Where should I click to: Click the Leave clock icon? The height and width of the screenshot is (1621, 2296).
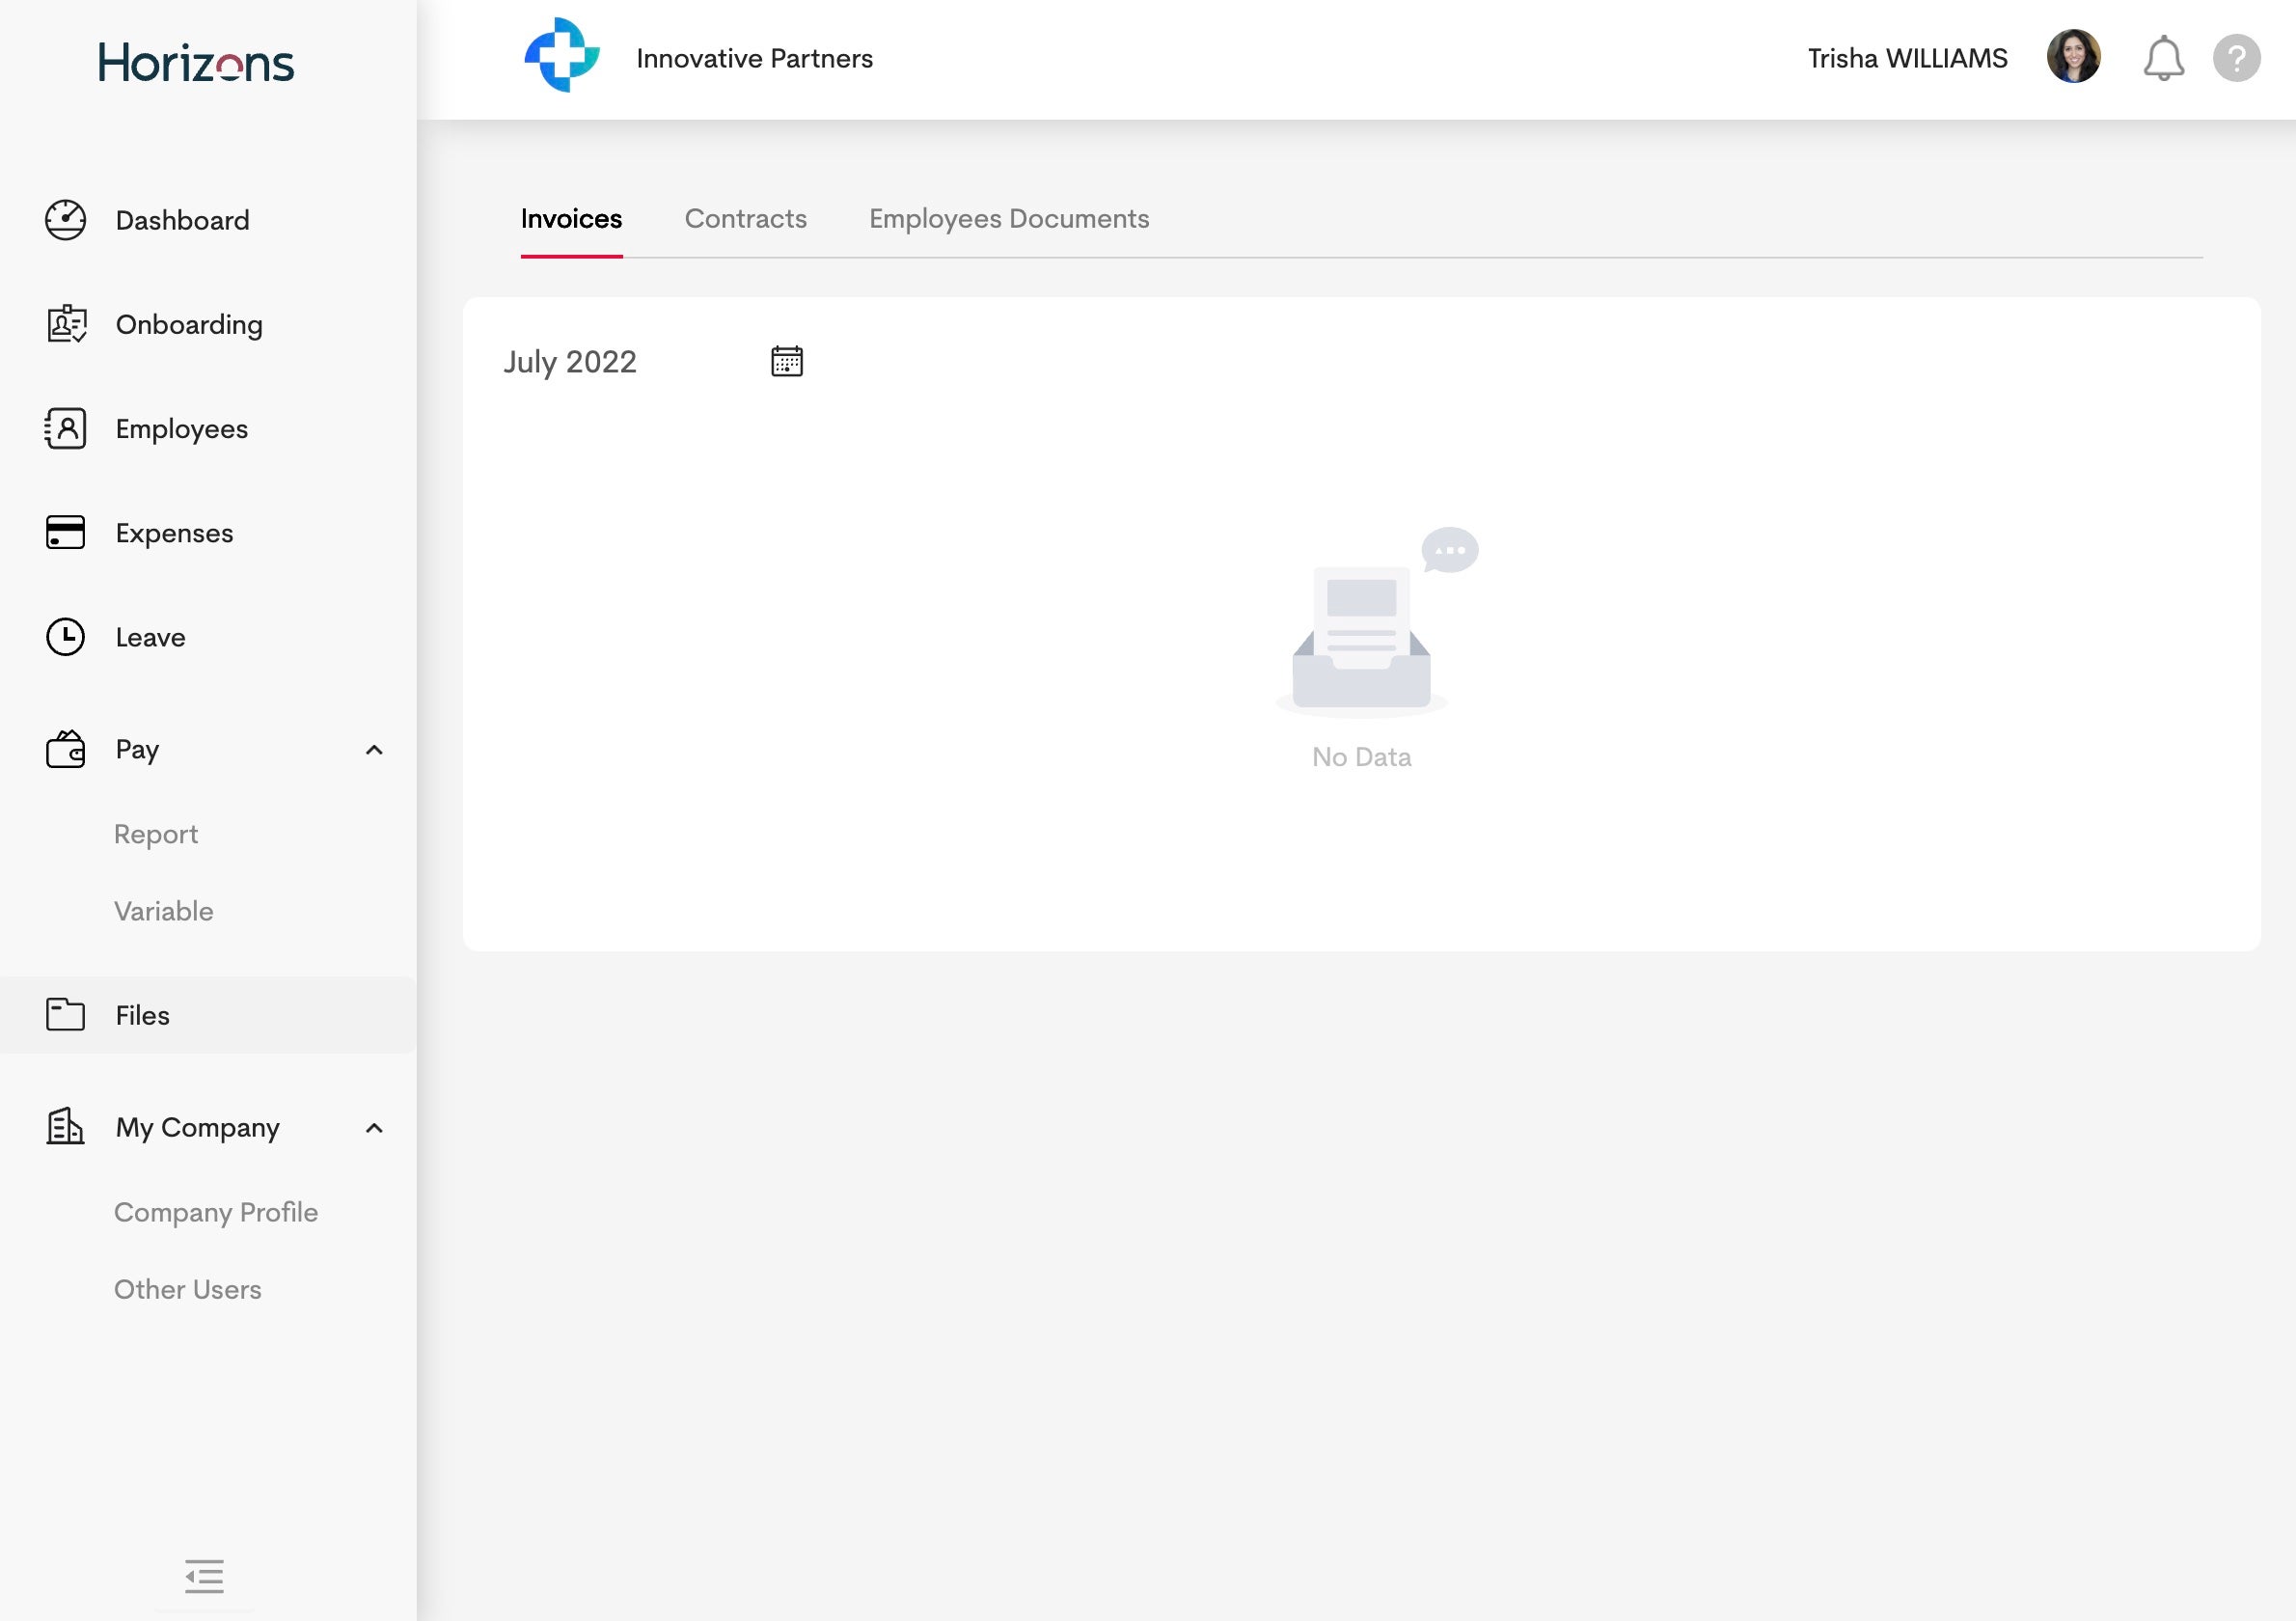[x=66, y=637]
